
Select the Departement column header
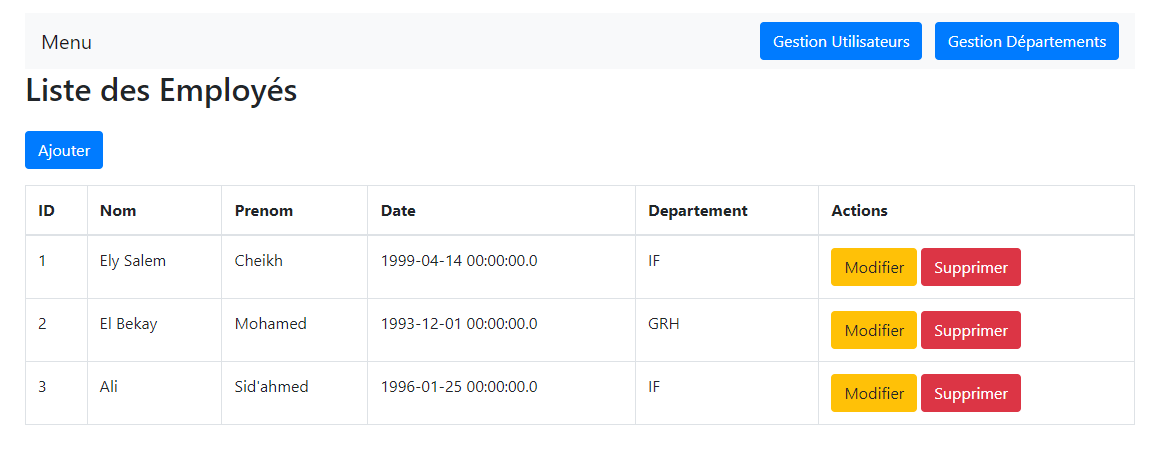(x=697, y=211)
